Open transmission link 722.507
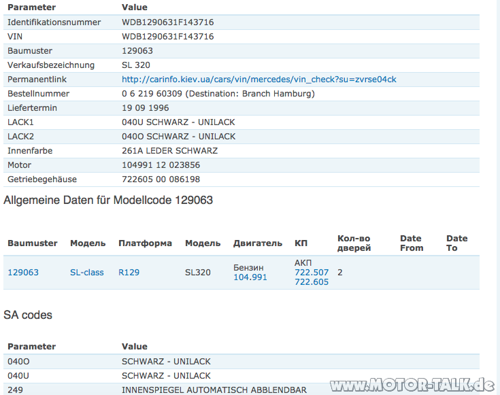This screenshot has height=395, width=500. 311,272
